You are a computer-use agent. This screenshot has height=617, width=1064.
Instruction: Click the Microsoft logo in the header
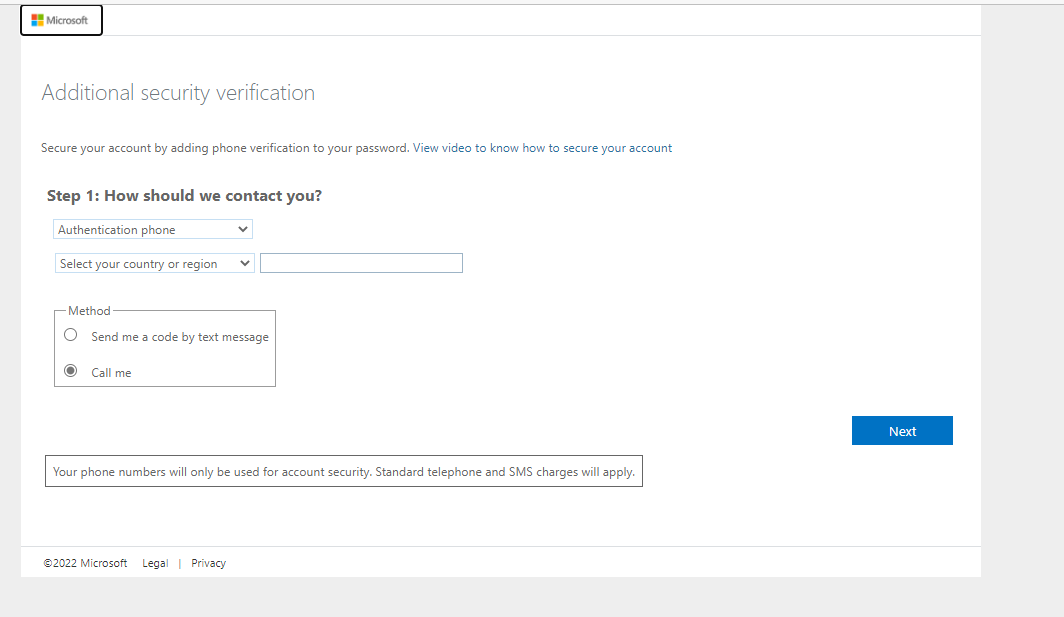click(x=60, y=20)
